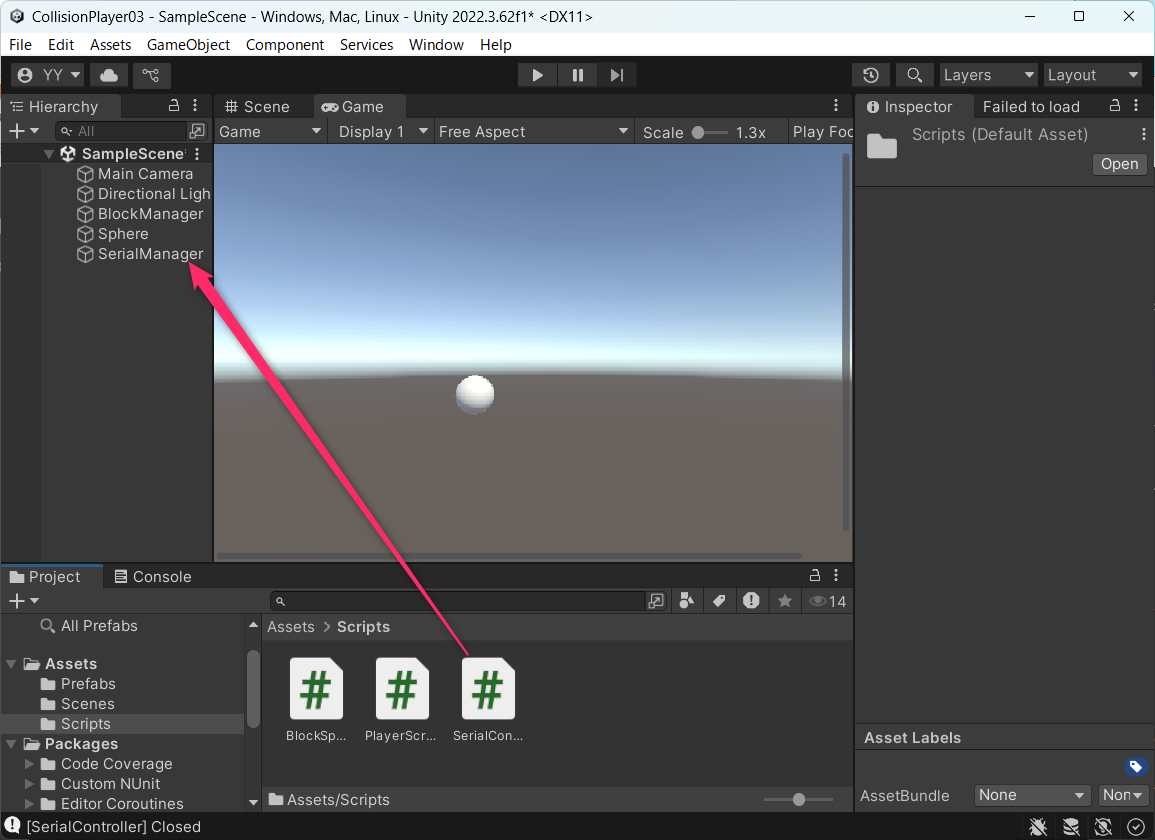Click the Open button in Inspector
1155x840 pixels.
click(1120, 164)
